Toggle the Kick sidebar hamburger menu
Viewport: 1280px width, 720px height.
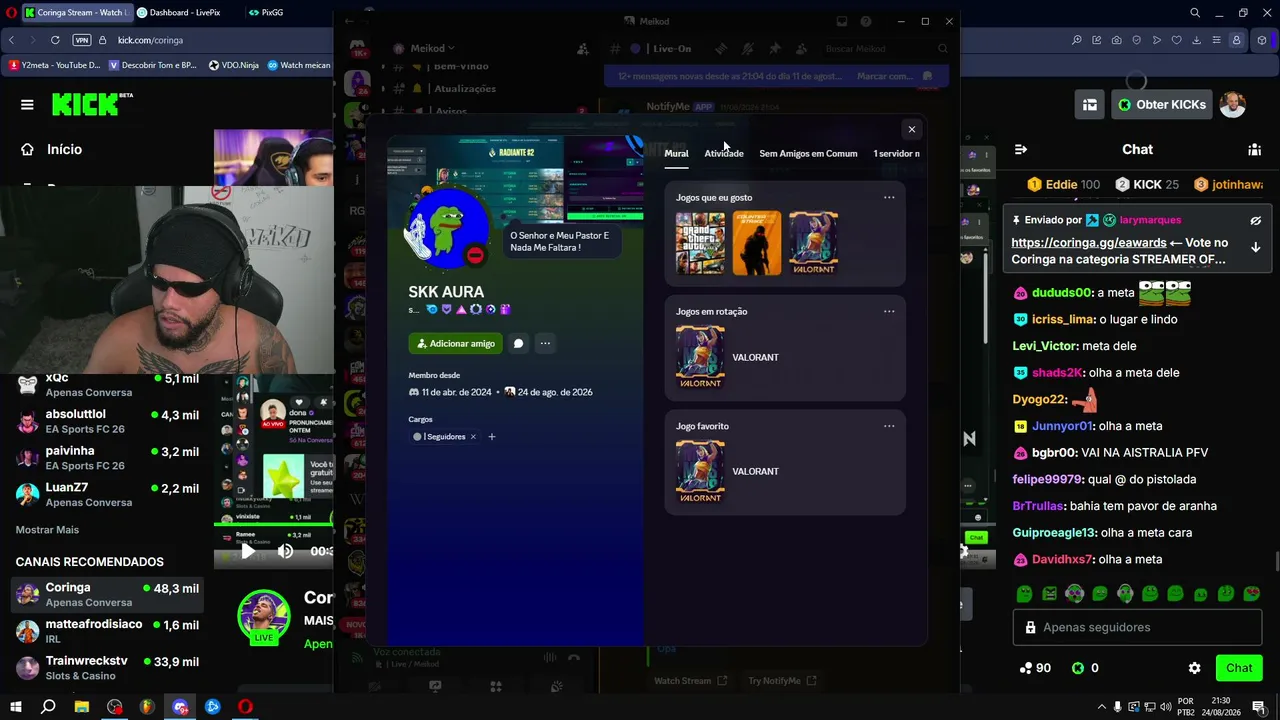pos(27,104)
